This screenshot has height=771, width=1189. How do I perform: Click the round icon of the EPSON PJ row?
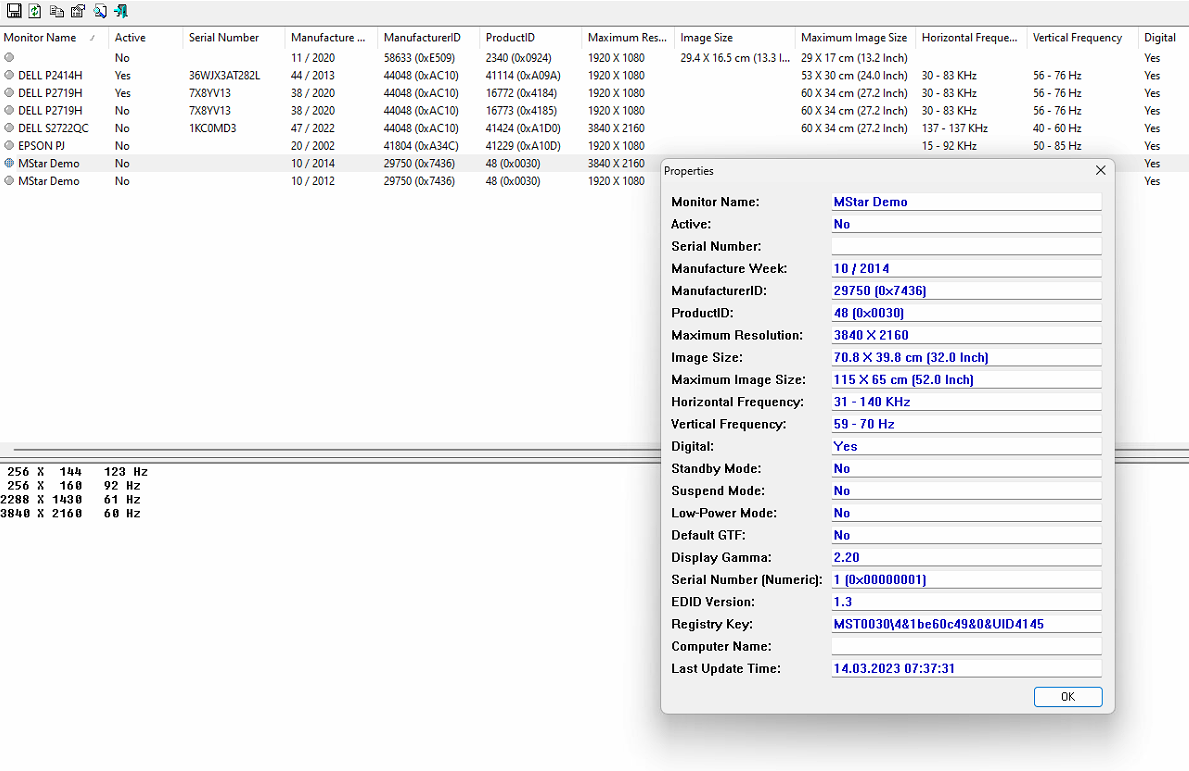click(x=9, y=146)
